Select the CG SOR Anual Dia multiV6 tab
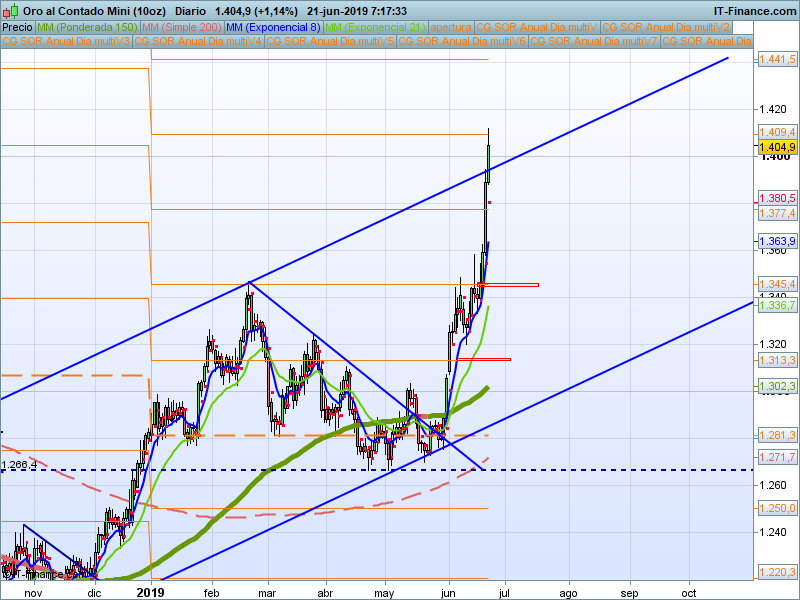The image size is (800, 600). pyautogui.click(x=462, y=41)
